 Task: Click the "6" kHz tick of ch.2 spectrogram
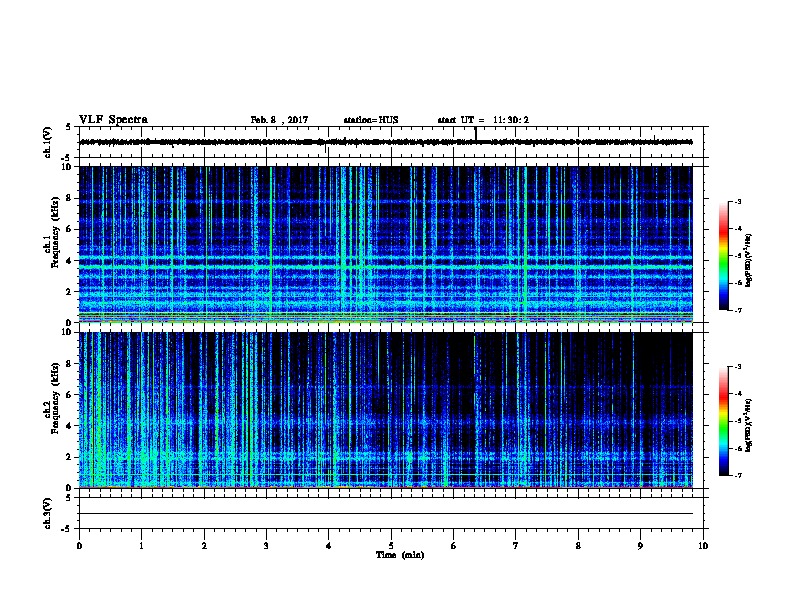point(69,394)
